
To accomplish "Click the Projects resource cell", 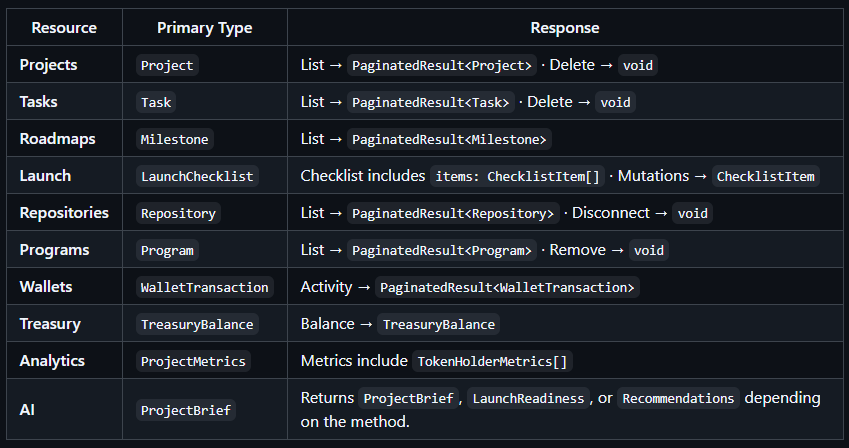I will pyautogui.click(x=64, y=64).
